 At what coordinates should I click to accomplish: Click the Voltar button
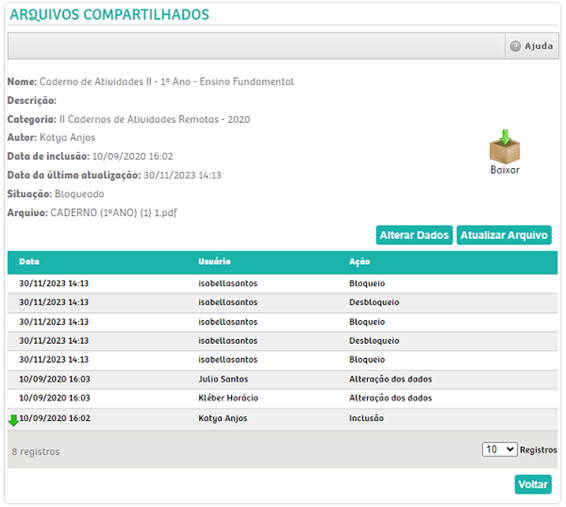[533, 484]
